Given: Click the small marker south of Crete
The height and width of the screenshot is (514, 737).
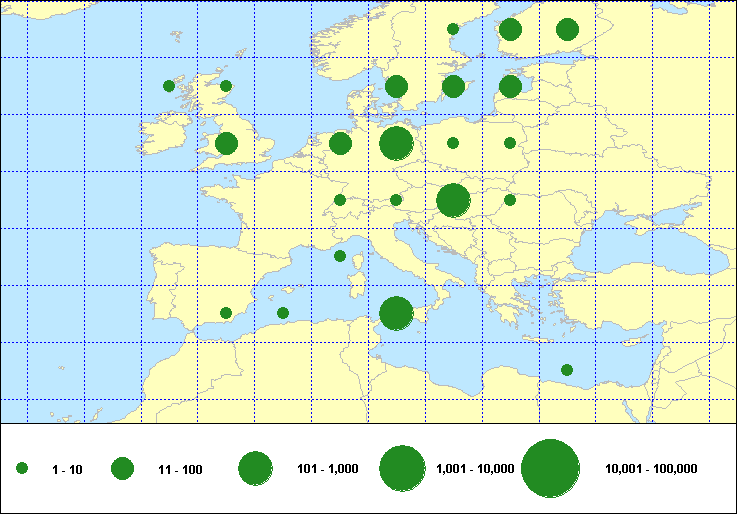Looking at the screenshot, I should (x=567, y=370).
